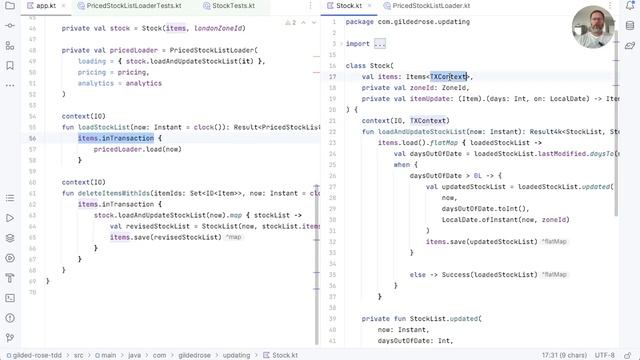Click gildedrose breadcrumb

click(194, 355)
